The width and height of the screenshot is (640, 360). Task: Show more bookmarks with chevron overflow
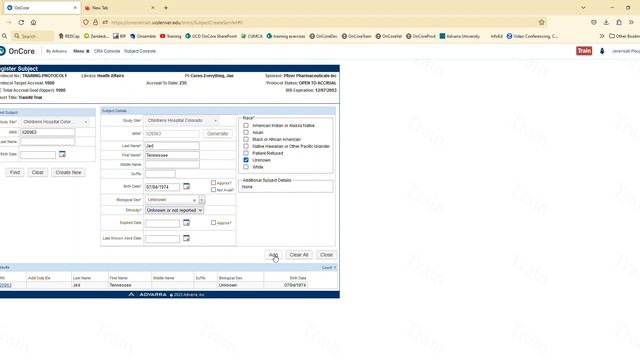[602, 36]
